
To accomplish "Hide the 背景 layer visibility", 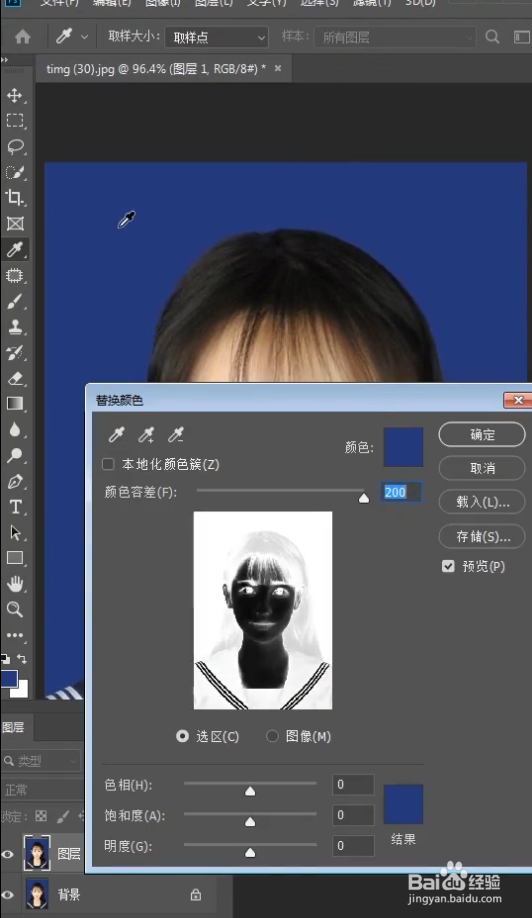I will 8,895.
